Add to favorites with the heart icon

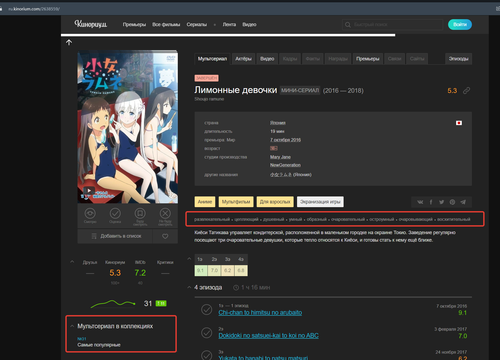pos(165,236)
